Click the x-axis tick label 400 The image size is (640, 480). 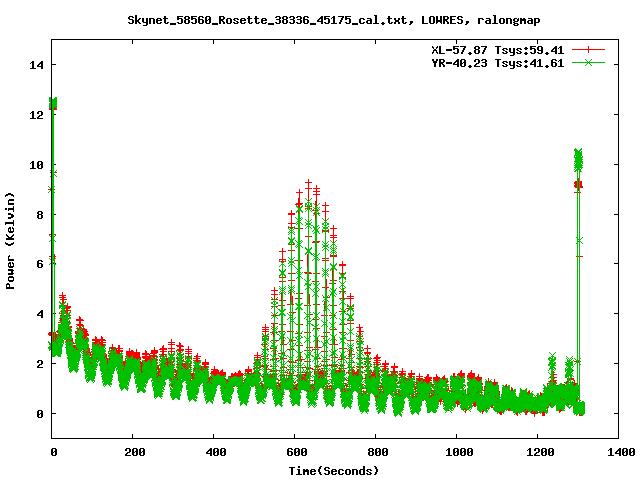click(x=215, y=452)
